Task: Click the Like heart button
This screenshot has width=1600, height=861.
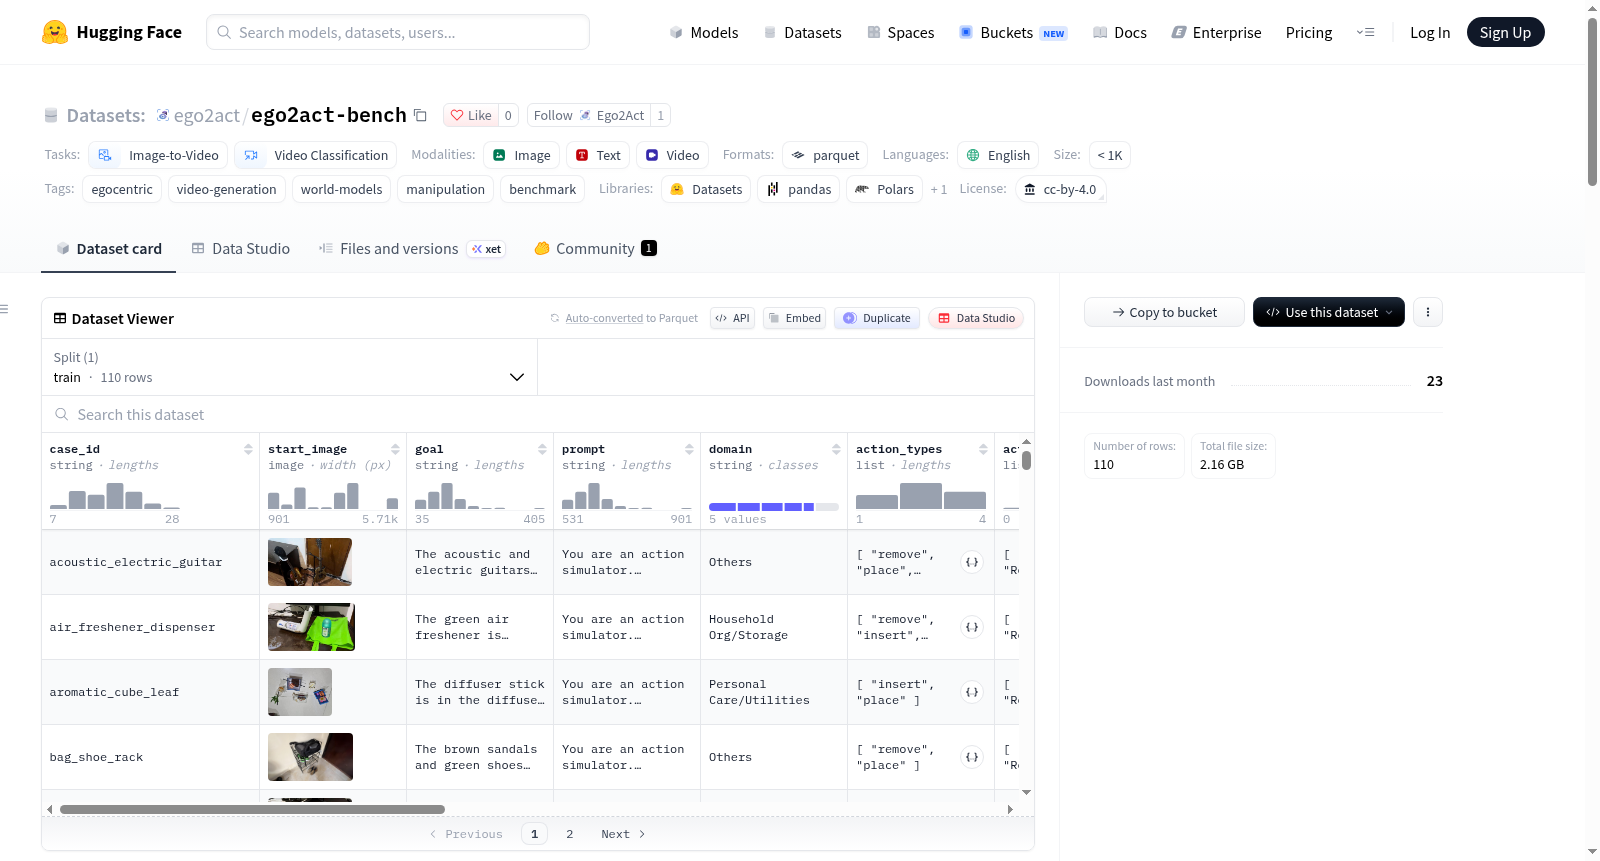Action: click(470, 115)
